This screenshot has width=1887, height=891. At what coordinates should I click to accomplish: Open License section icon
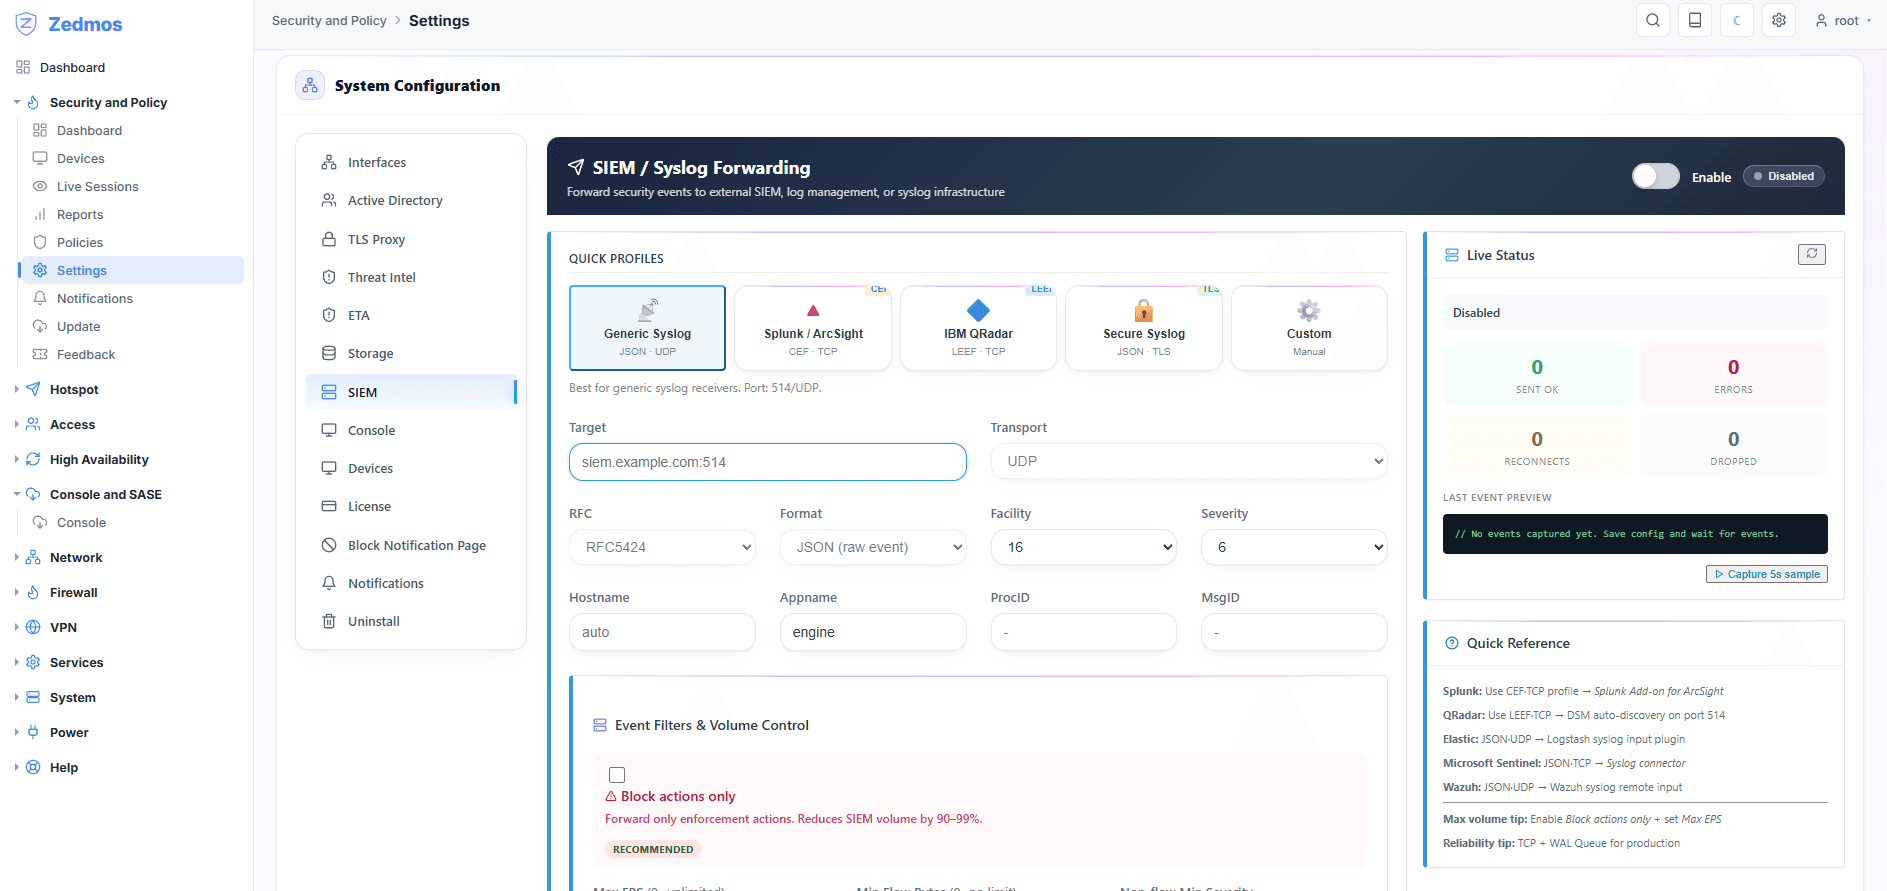click(329, 506)
